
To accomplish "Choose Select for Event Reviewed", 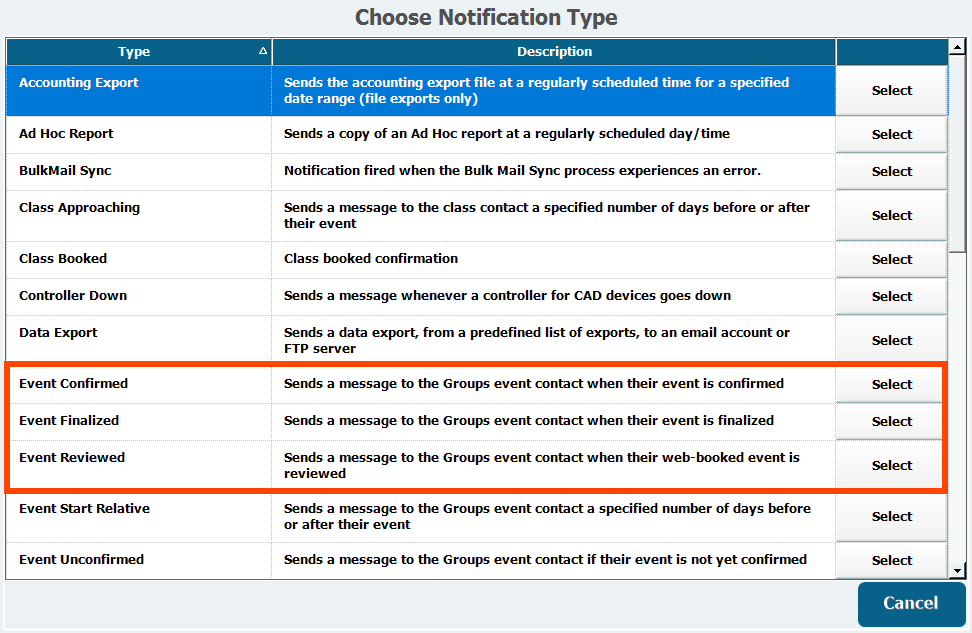I will 891,466.
